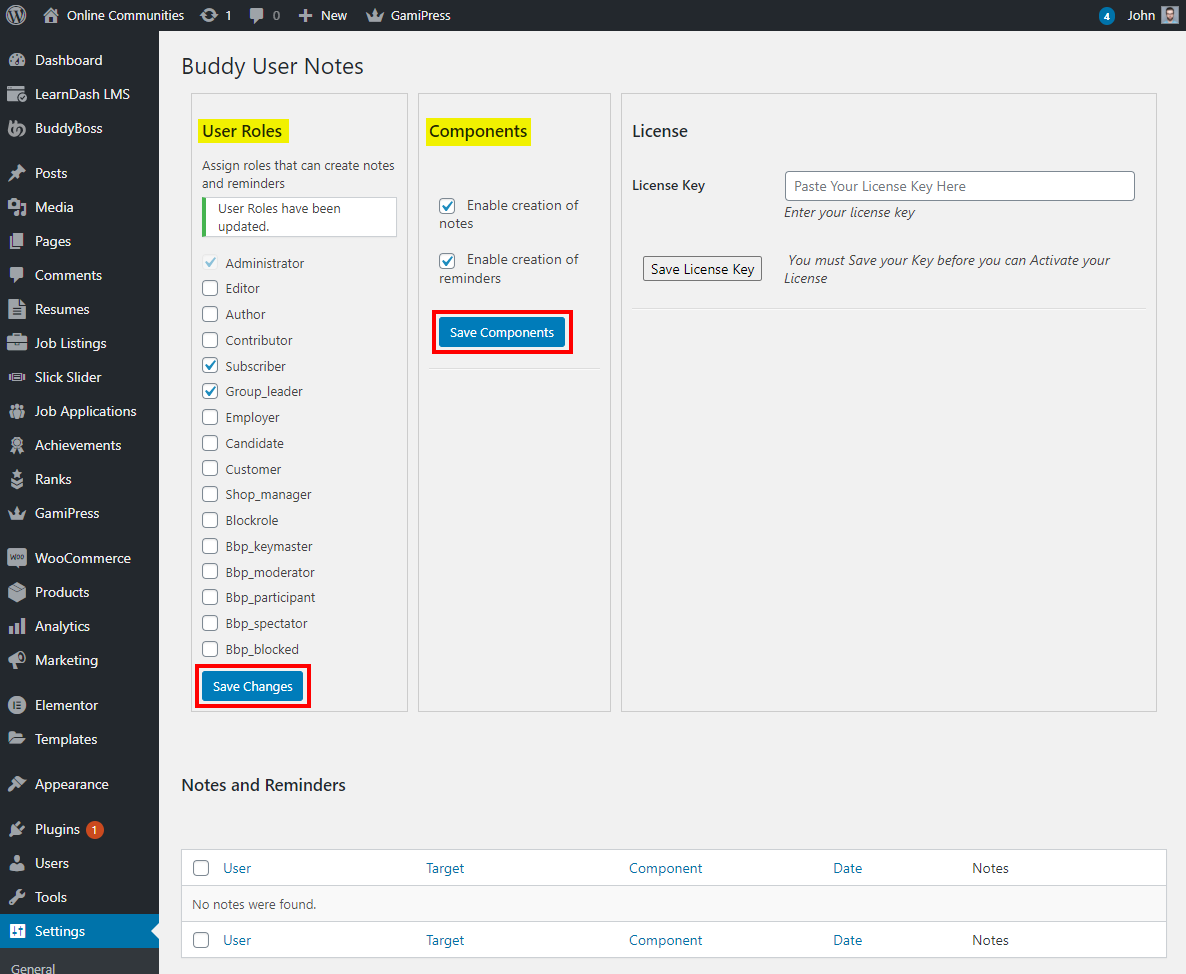Screen dimensions: 1186x974
Task: Click the WordPress logo icon
Action: point(16,15)
